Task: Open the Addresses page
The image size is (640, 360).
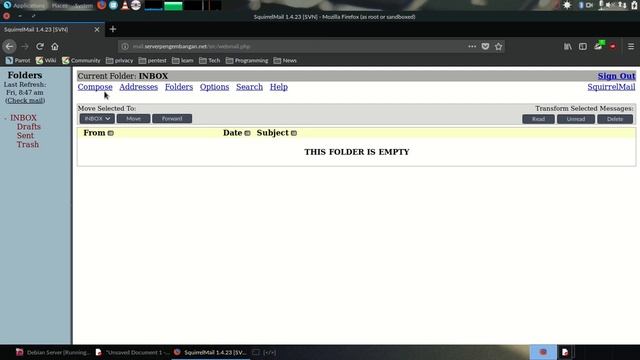Action: [x=138, y=87]
